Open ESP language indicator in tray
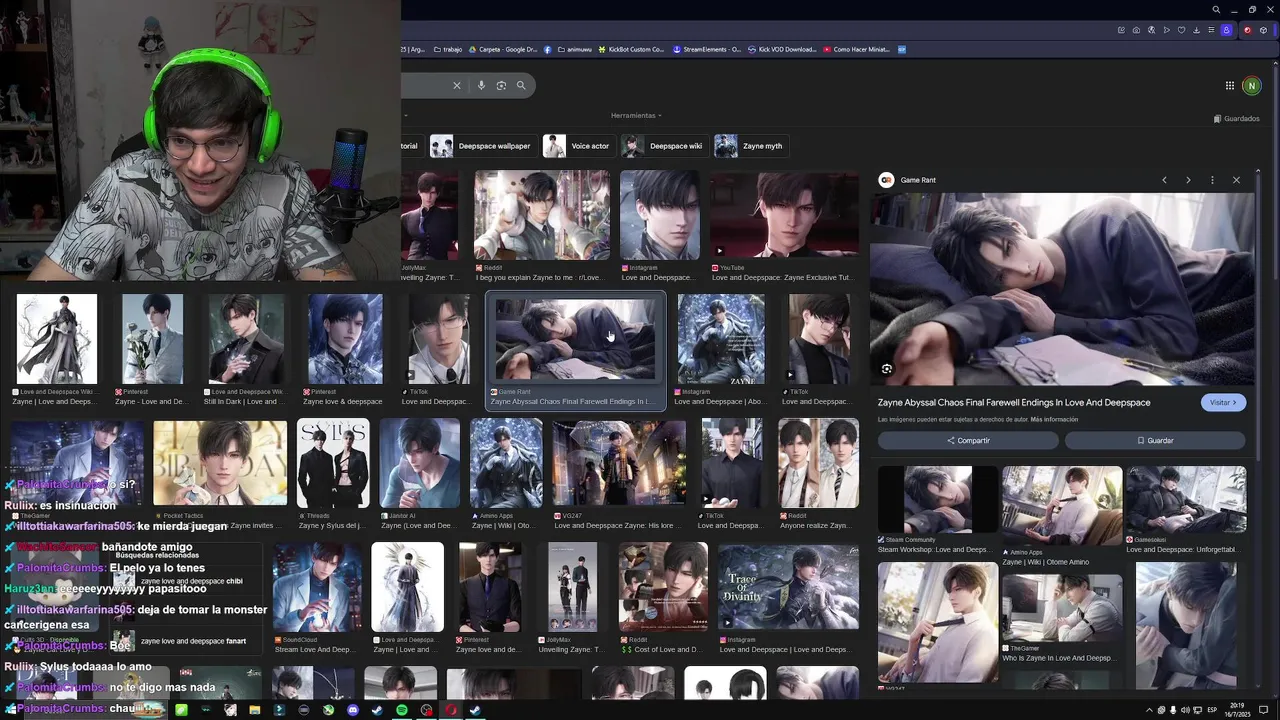1280x720 pixels. click(1212, 710)
